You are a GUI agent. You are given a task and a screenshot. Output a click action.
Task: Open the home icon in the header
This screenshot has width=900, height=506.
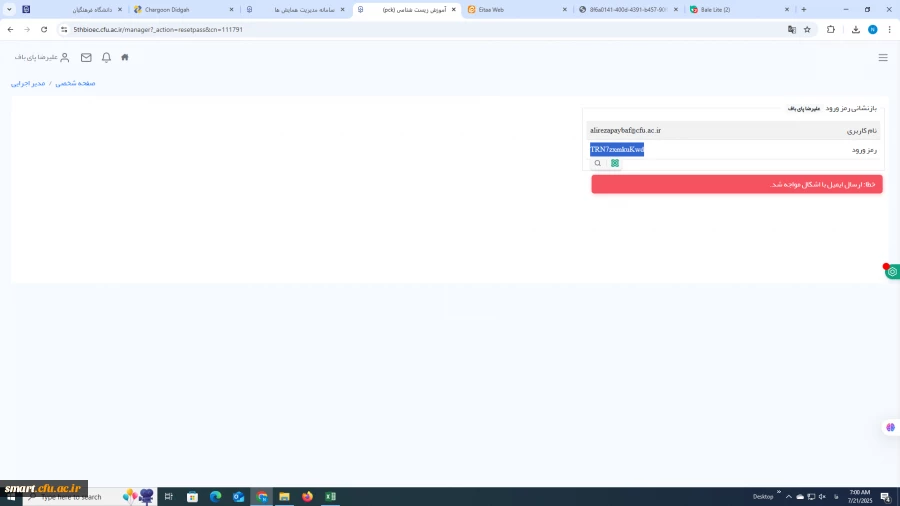point(125,57)
